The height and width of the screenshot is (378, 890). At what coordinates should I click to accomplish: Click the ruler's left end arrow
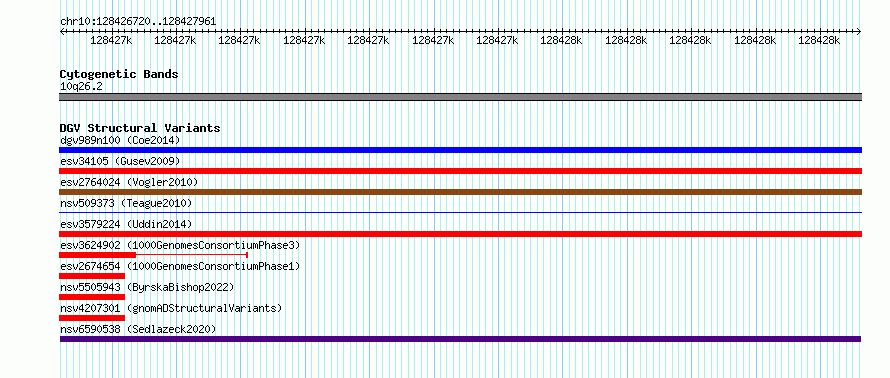[x=62, y=32]
